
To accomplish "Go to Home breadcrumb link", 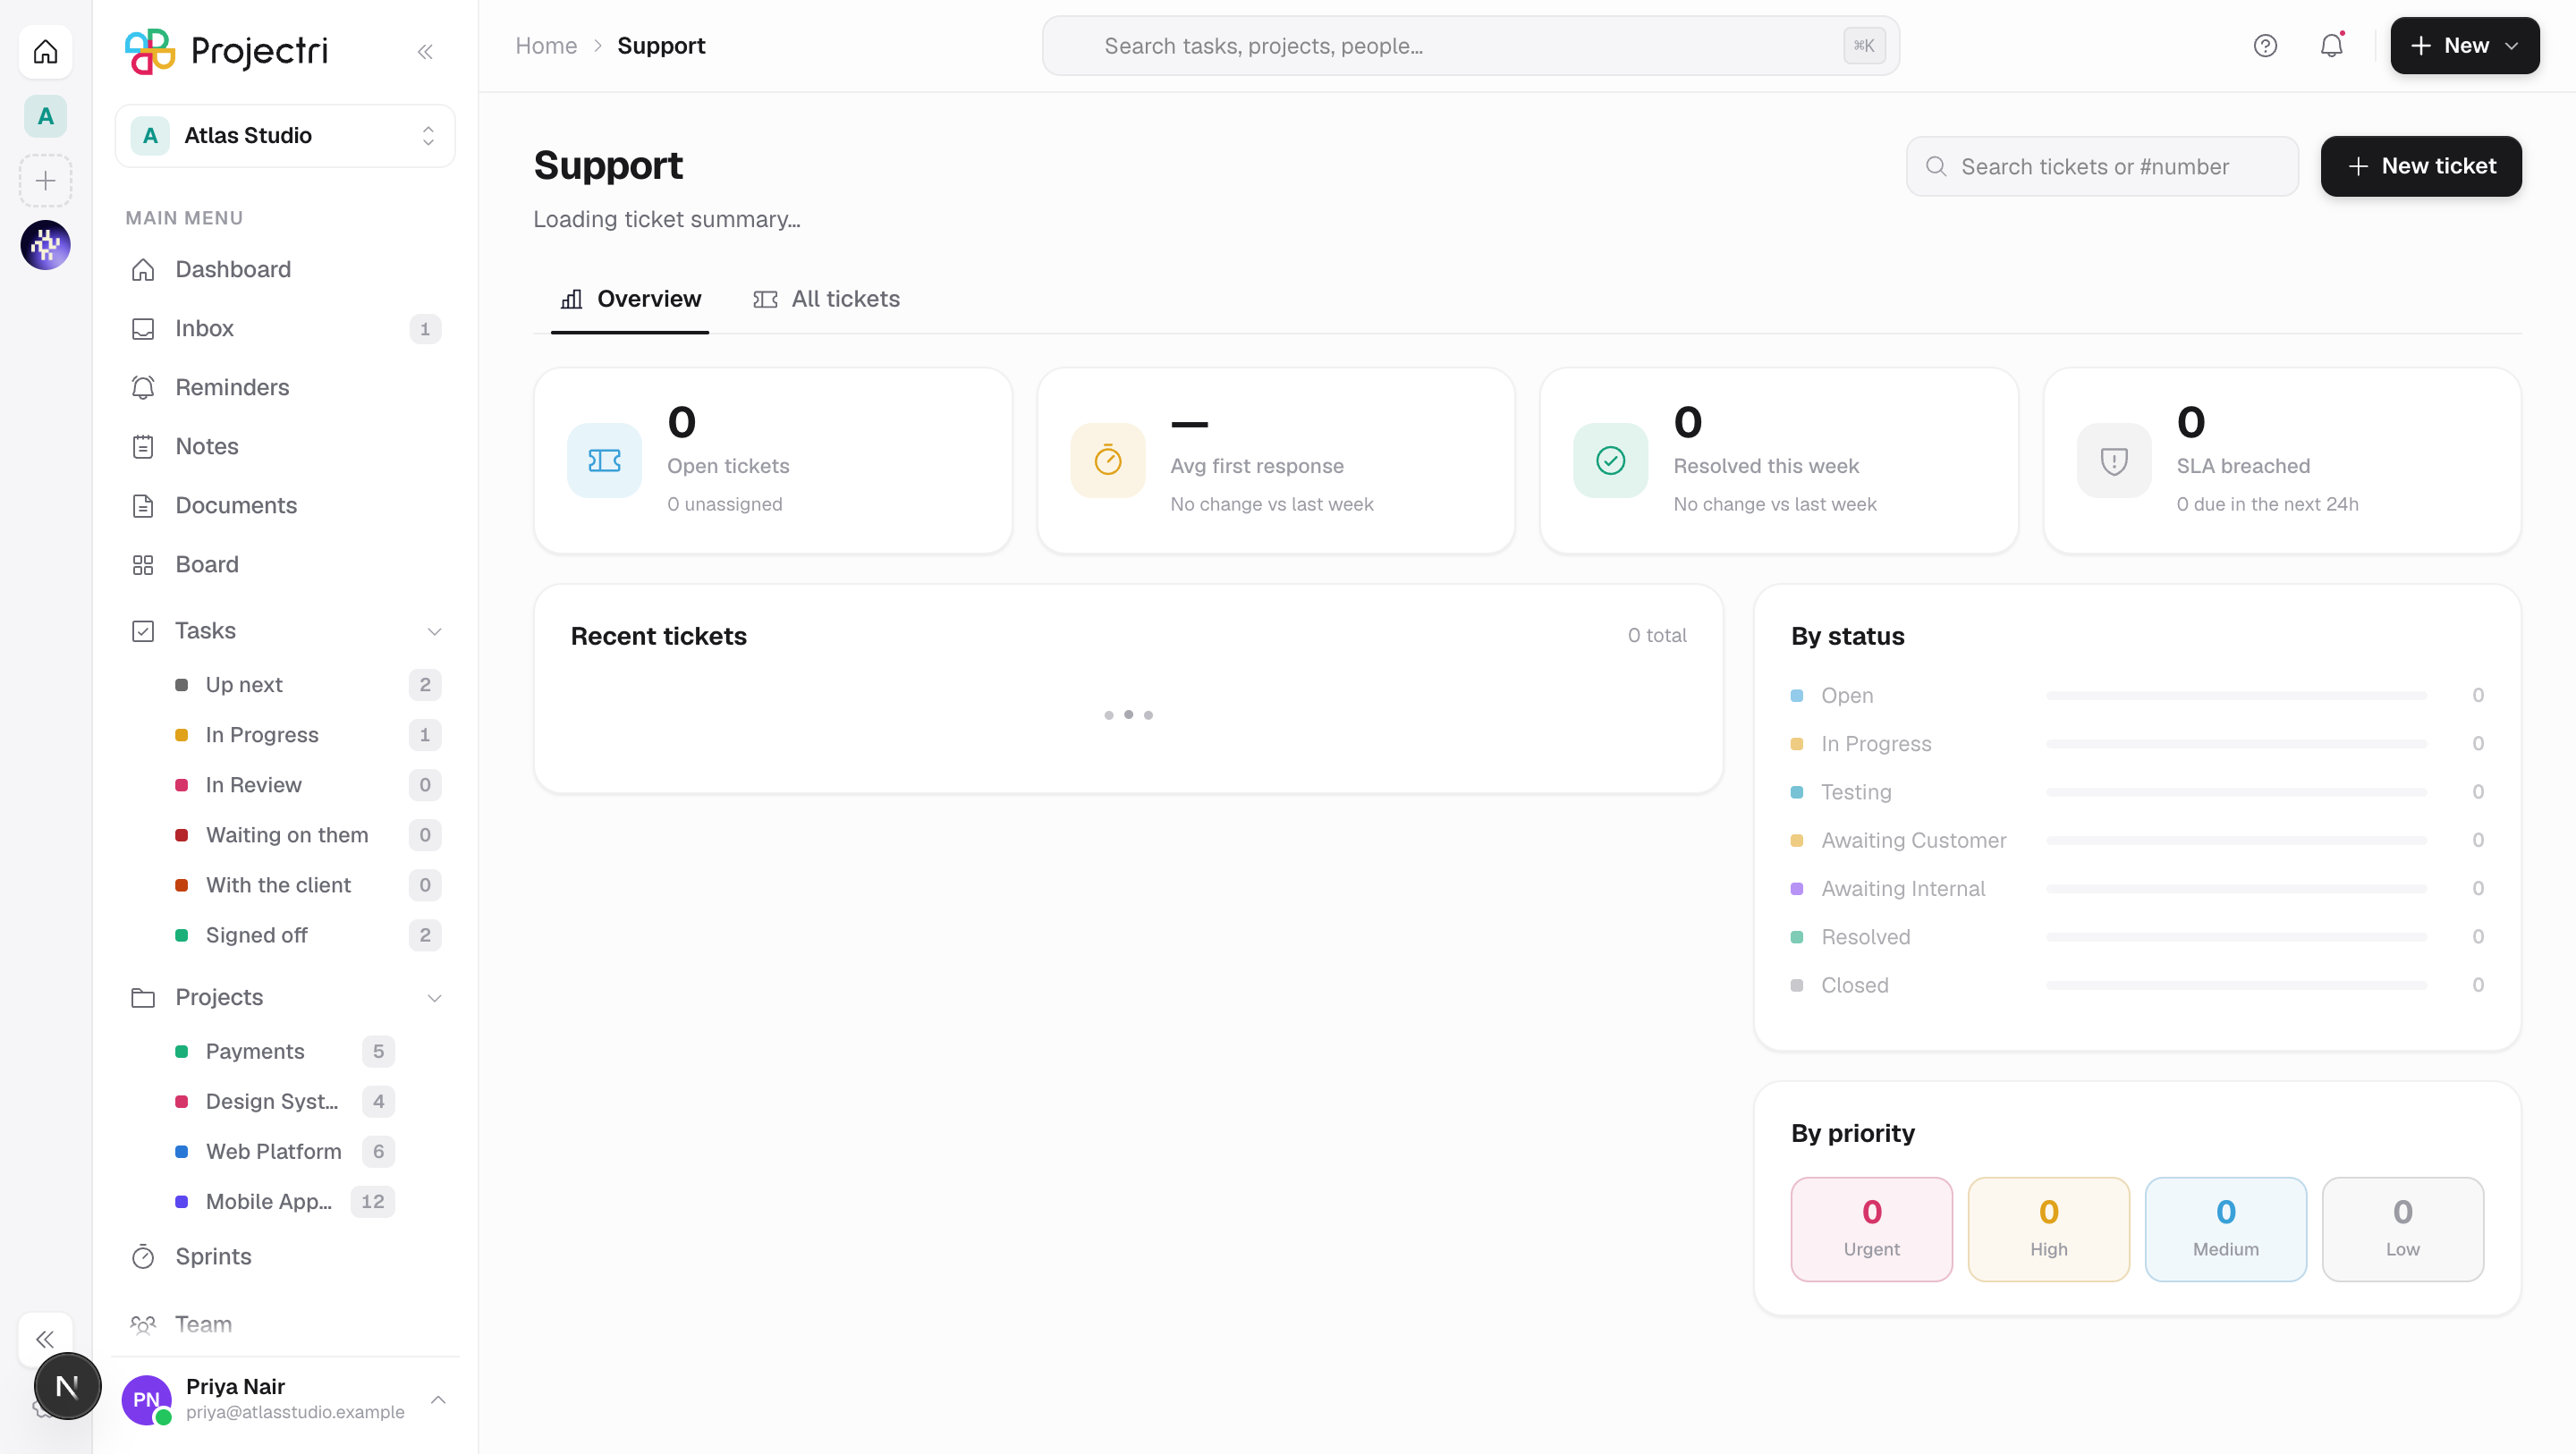I will (546, 46).
